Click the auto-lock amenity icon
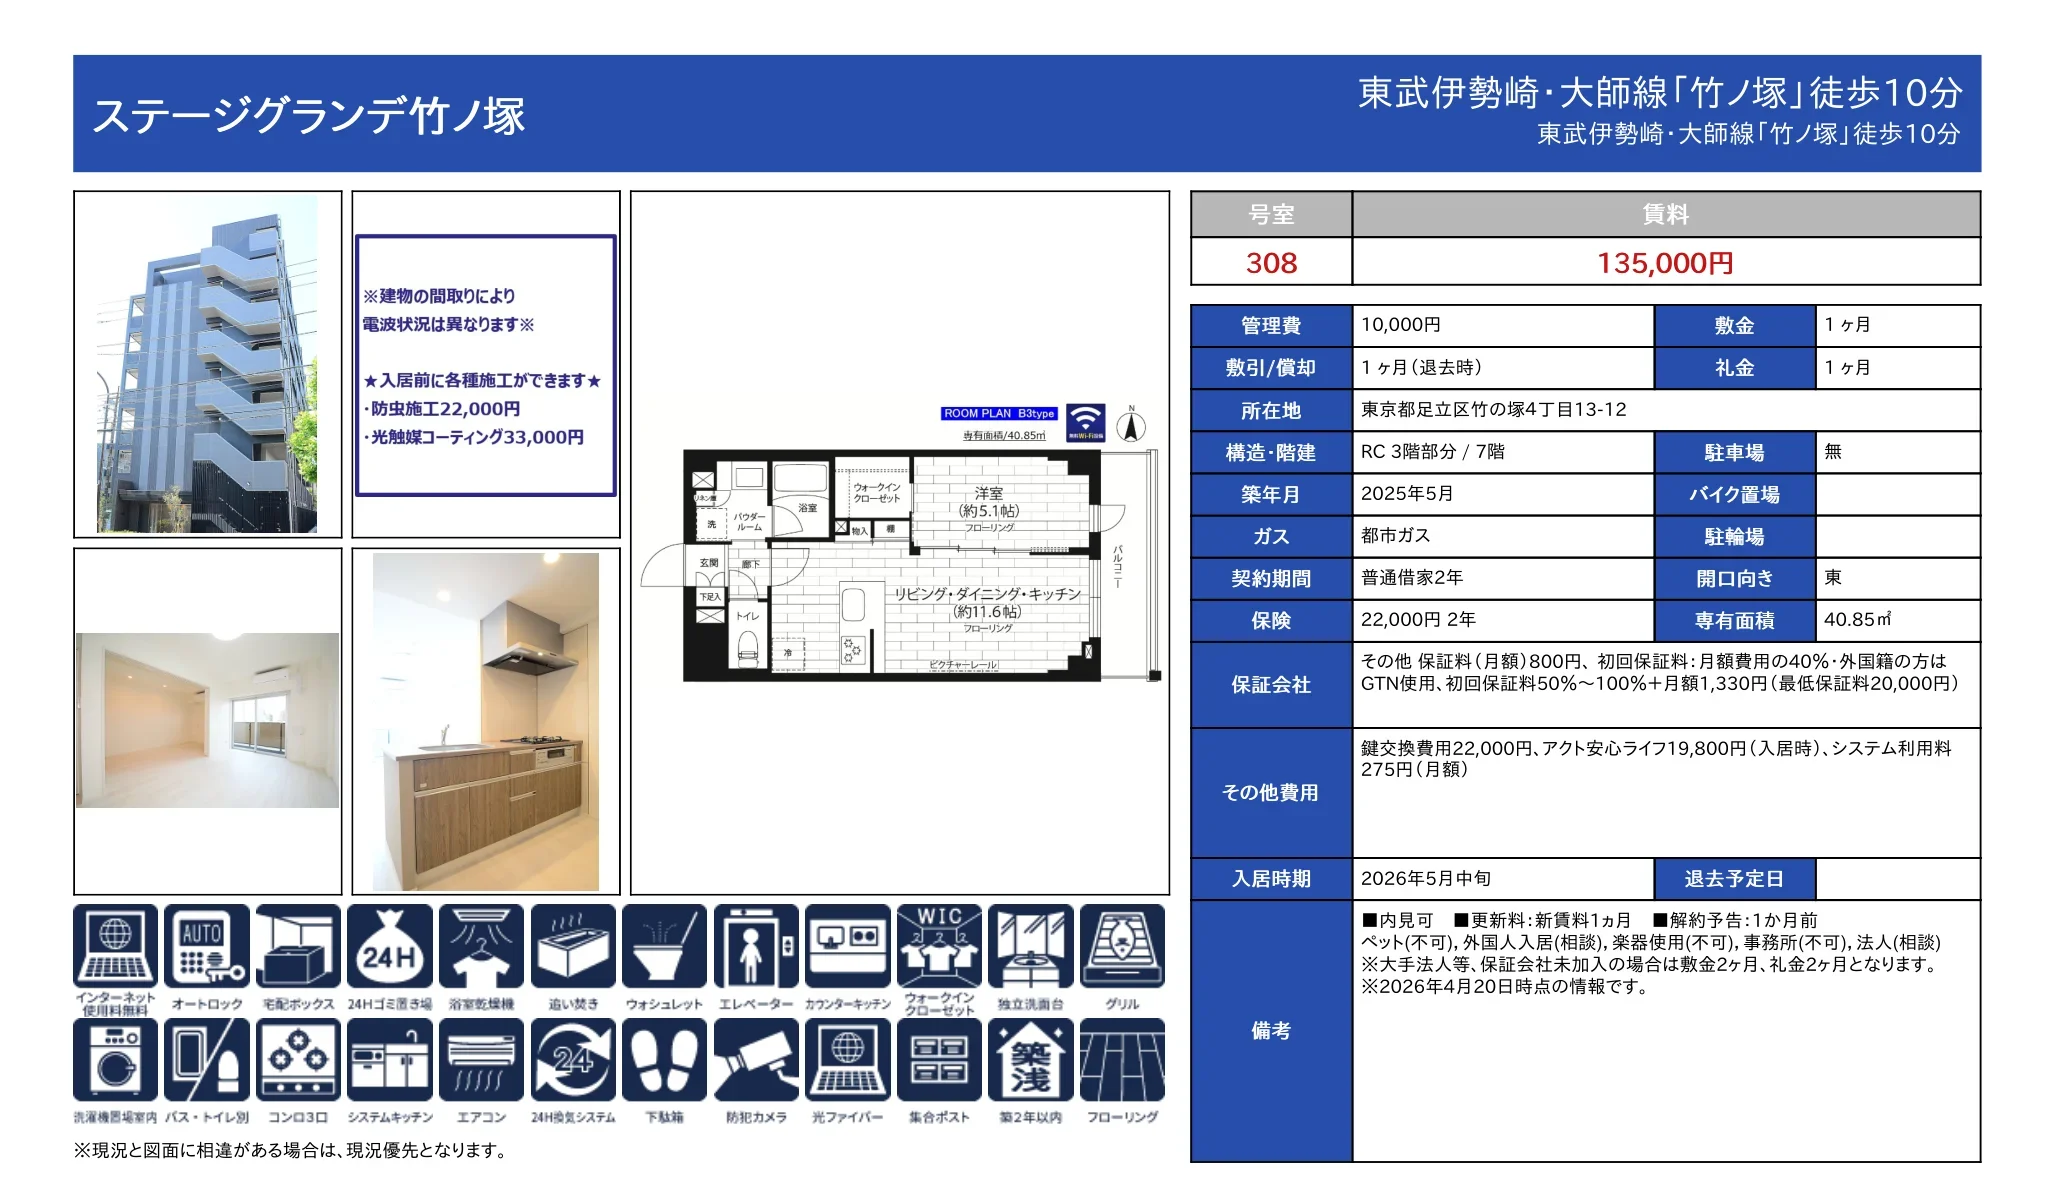The image size is (2056, 1180). 207,946
